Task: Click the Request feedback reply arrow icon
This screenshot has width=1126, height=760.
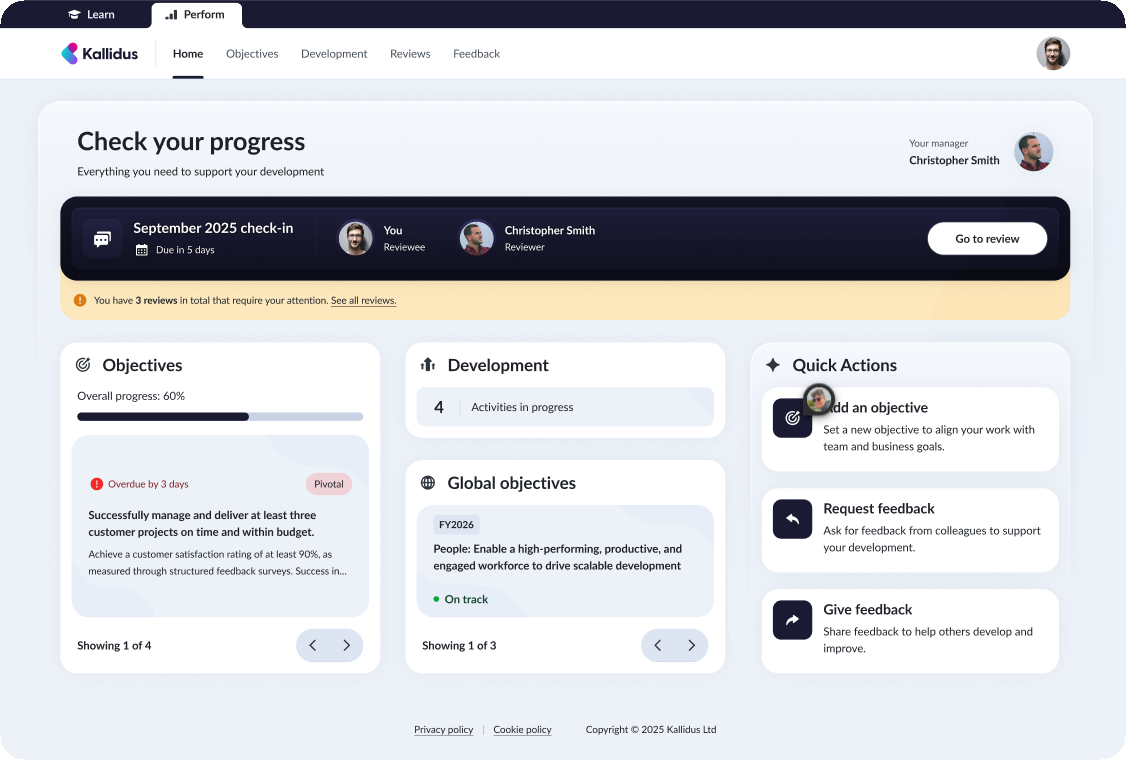Action: click(792, 519)
